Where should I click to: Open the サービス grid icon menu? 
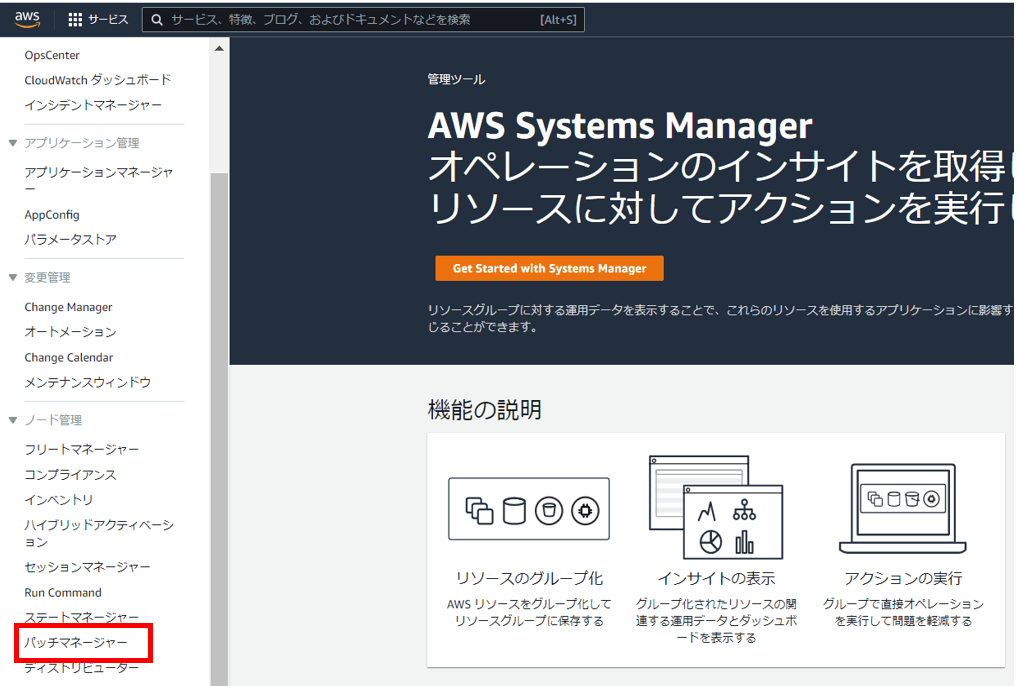pos(75,19)
